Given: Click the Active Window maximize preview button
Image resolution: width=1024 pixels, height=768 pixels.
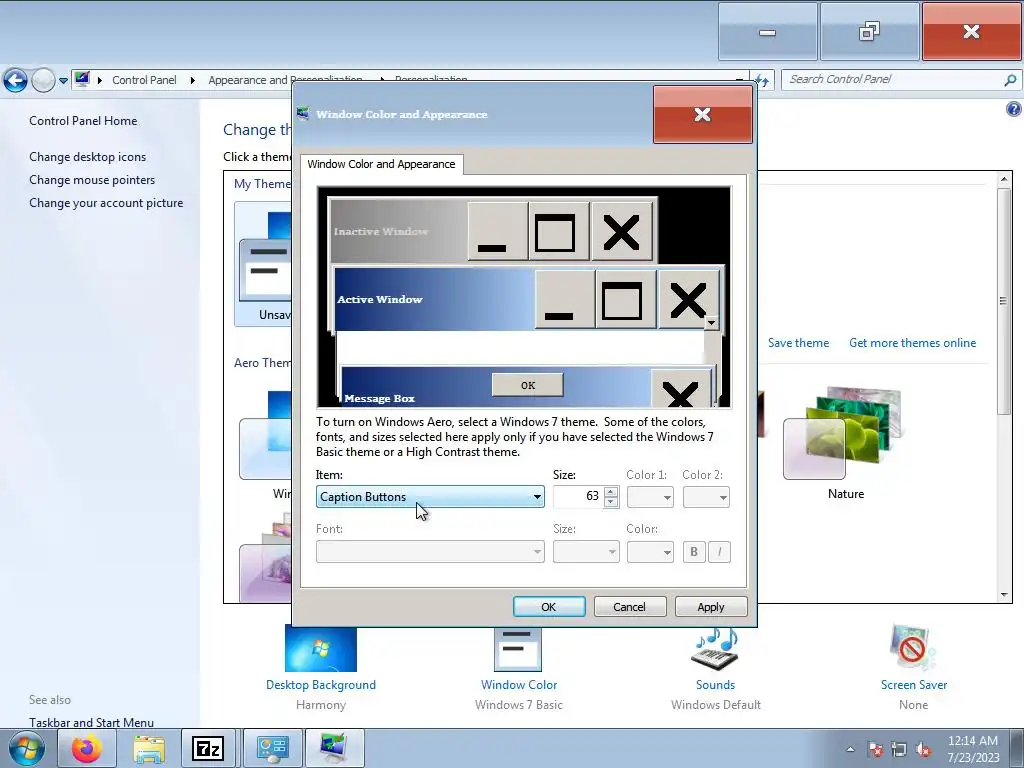Looking at the screenshot, I should [x=626, y=300].
